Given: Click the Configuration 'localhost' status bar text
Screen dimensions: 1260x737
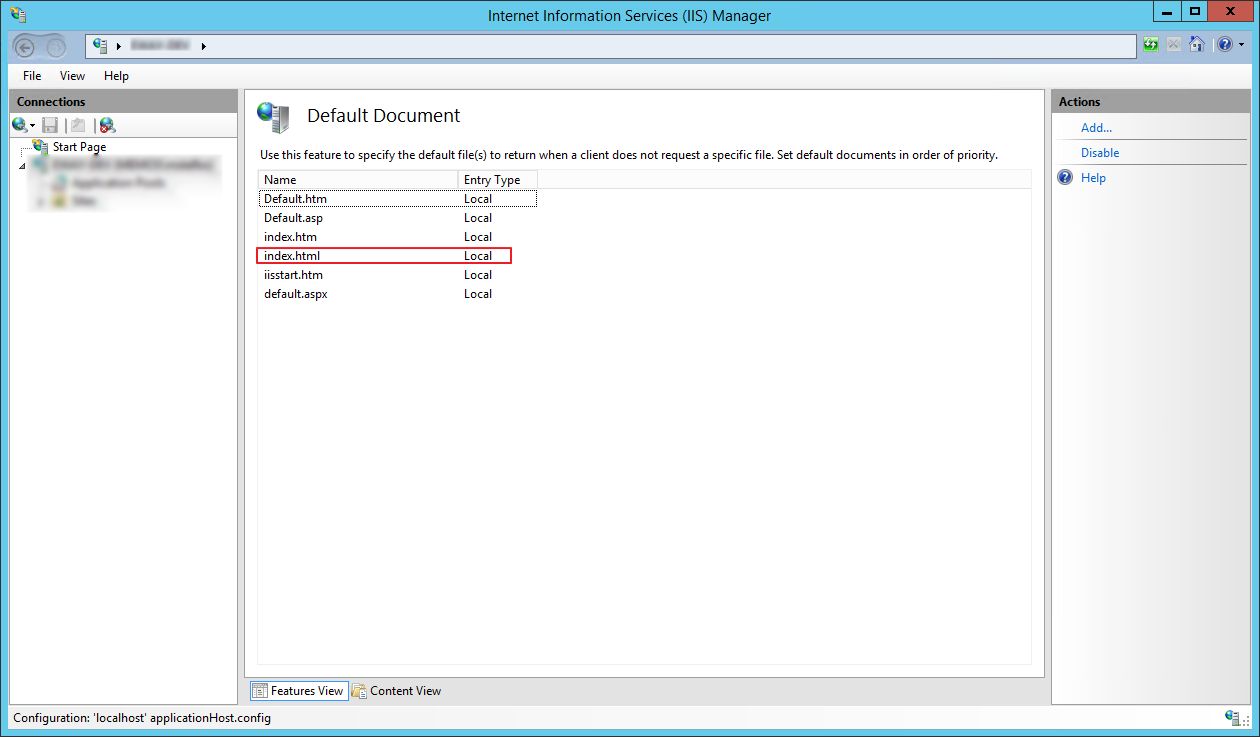Looking at the screenshot, I should click(x=142, y=718).
